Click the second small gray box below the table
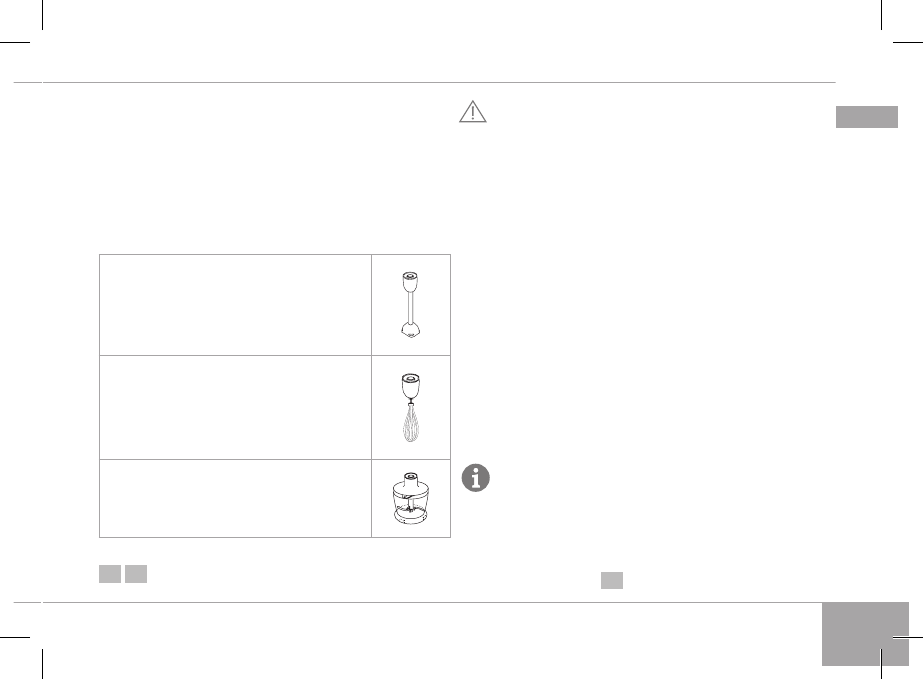Viewport: 923px width, 679px height. pyautogui.click(x=137, y=573)
